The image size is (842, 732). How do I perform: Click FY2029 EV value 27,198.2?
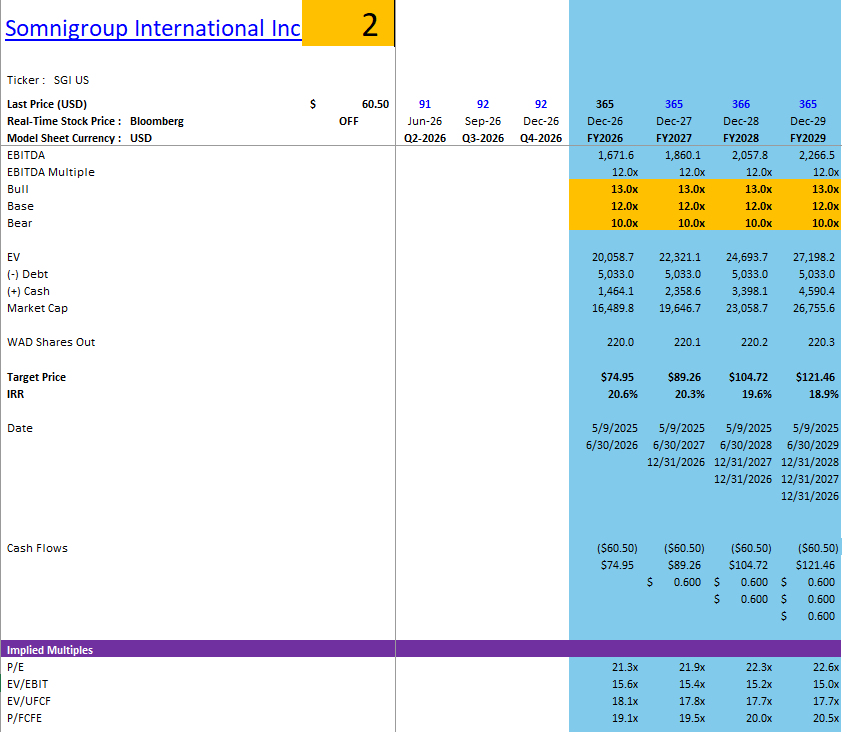(x=814, y=257)
